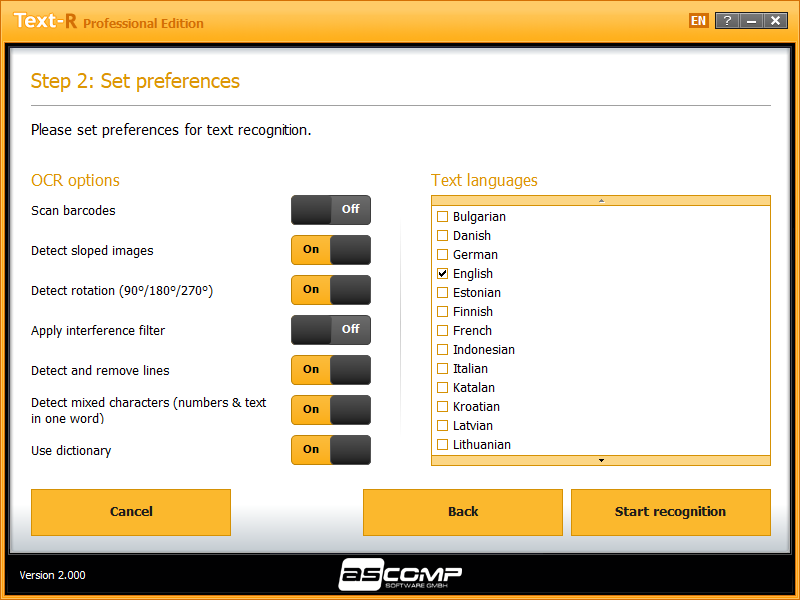
Task: Close the Text-R window
Action: coord(776,20)
